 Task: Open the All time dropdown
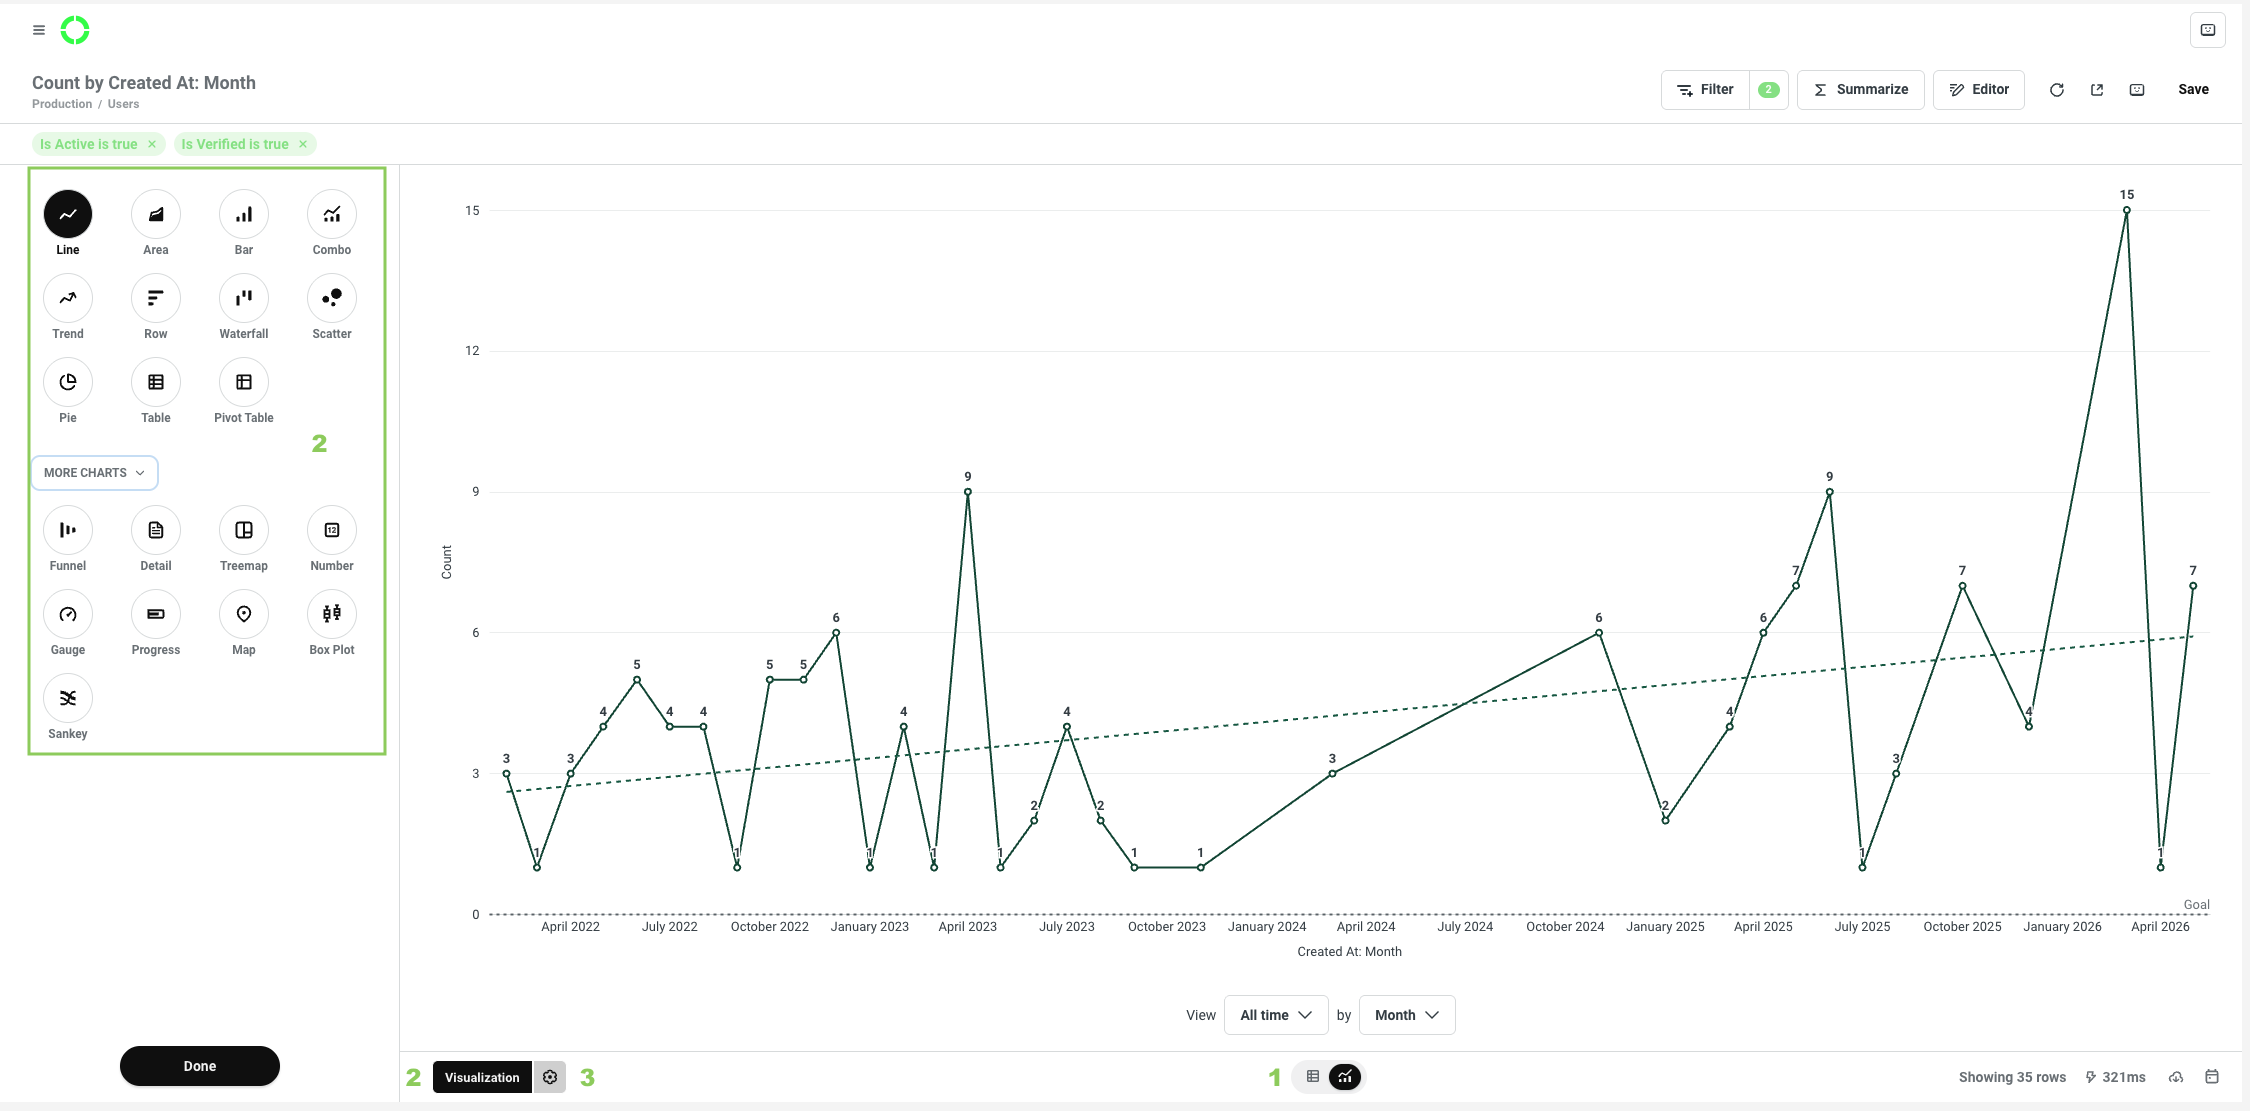click(x=1276, y=1015)
